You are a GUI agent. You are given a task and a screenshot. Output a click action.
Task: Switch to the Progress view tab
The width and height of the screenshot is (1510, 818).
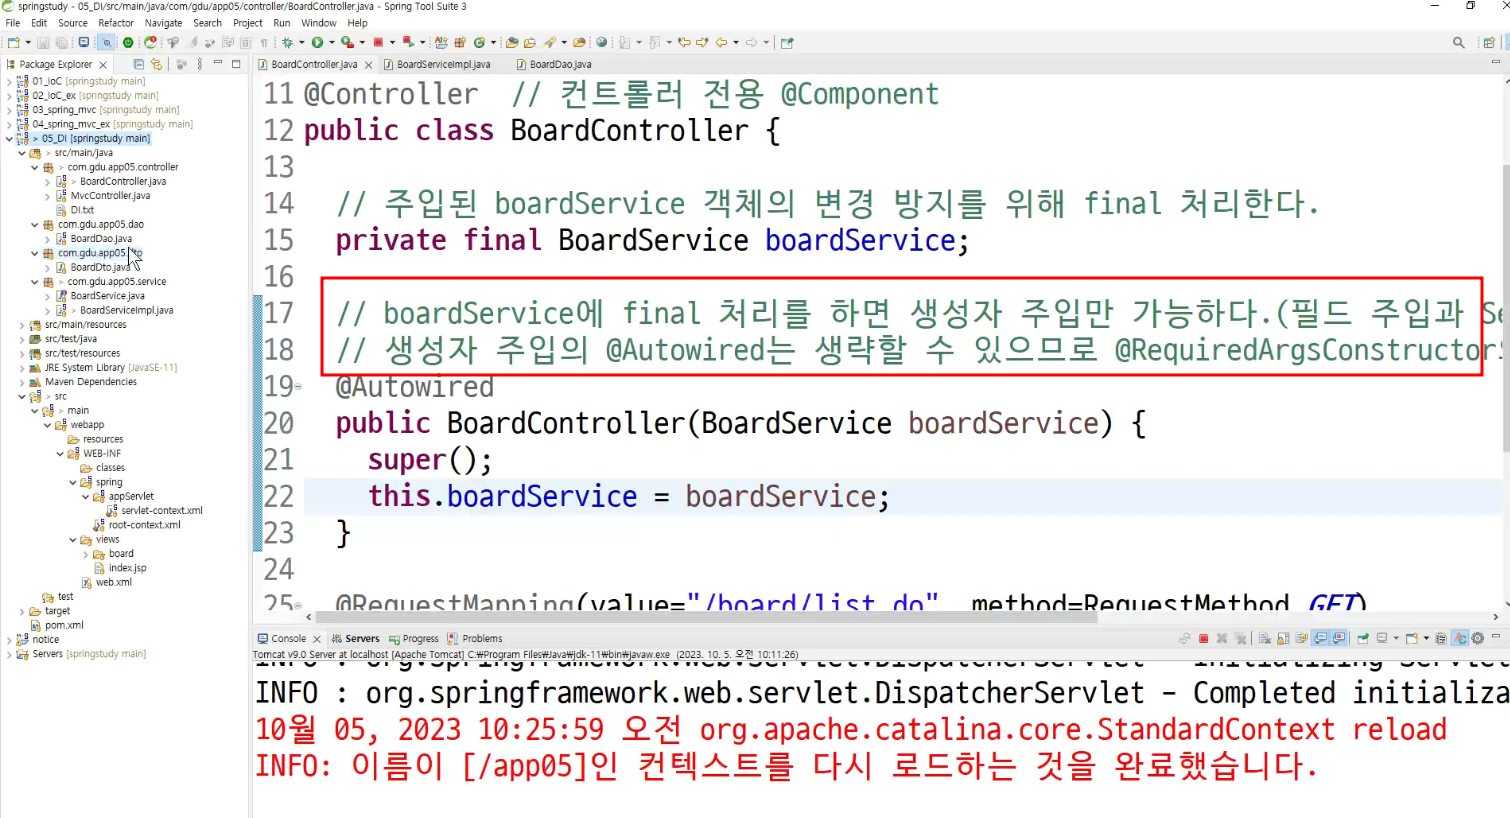click(x=413, y=639)
